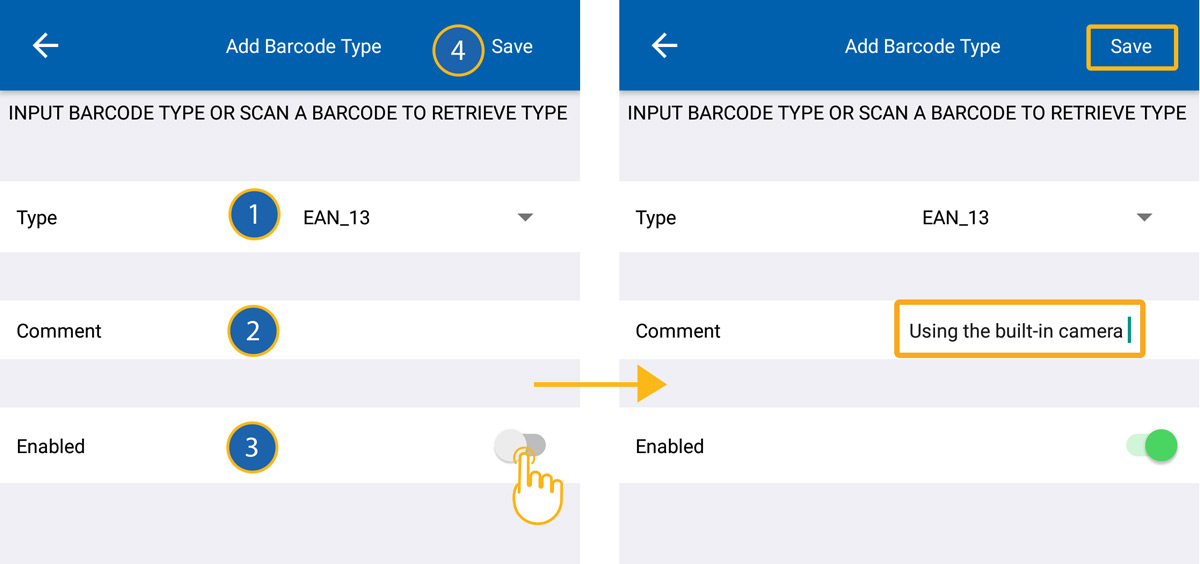This screenshot has width=1200, height=564.
Task: Open Type dropdown arrow in the right panel
Action: [x=1145, y=218]
